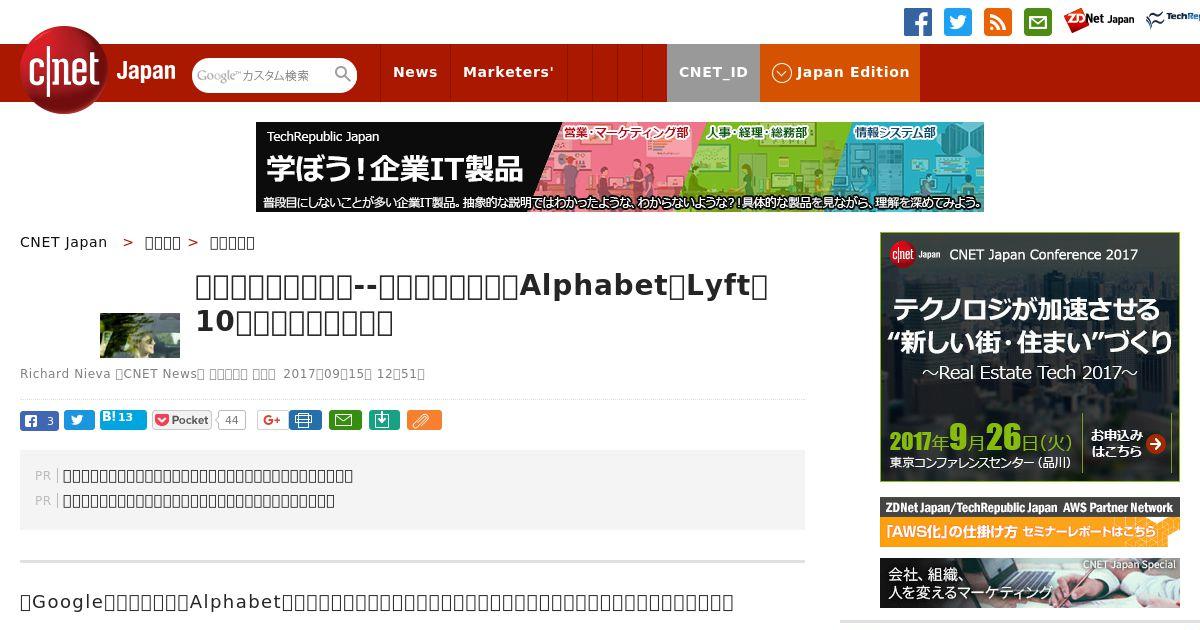
Task: Click the second breadcrumb link after CNET Japan
Action: (163, 243)
